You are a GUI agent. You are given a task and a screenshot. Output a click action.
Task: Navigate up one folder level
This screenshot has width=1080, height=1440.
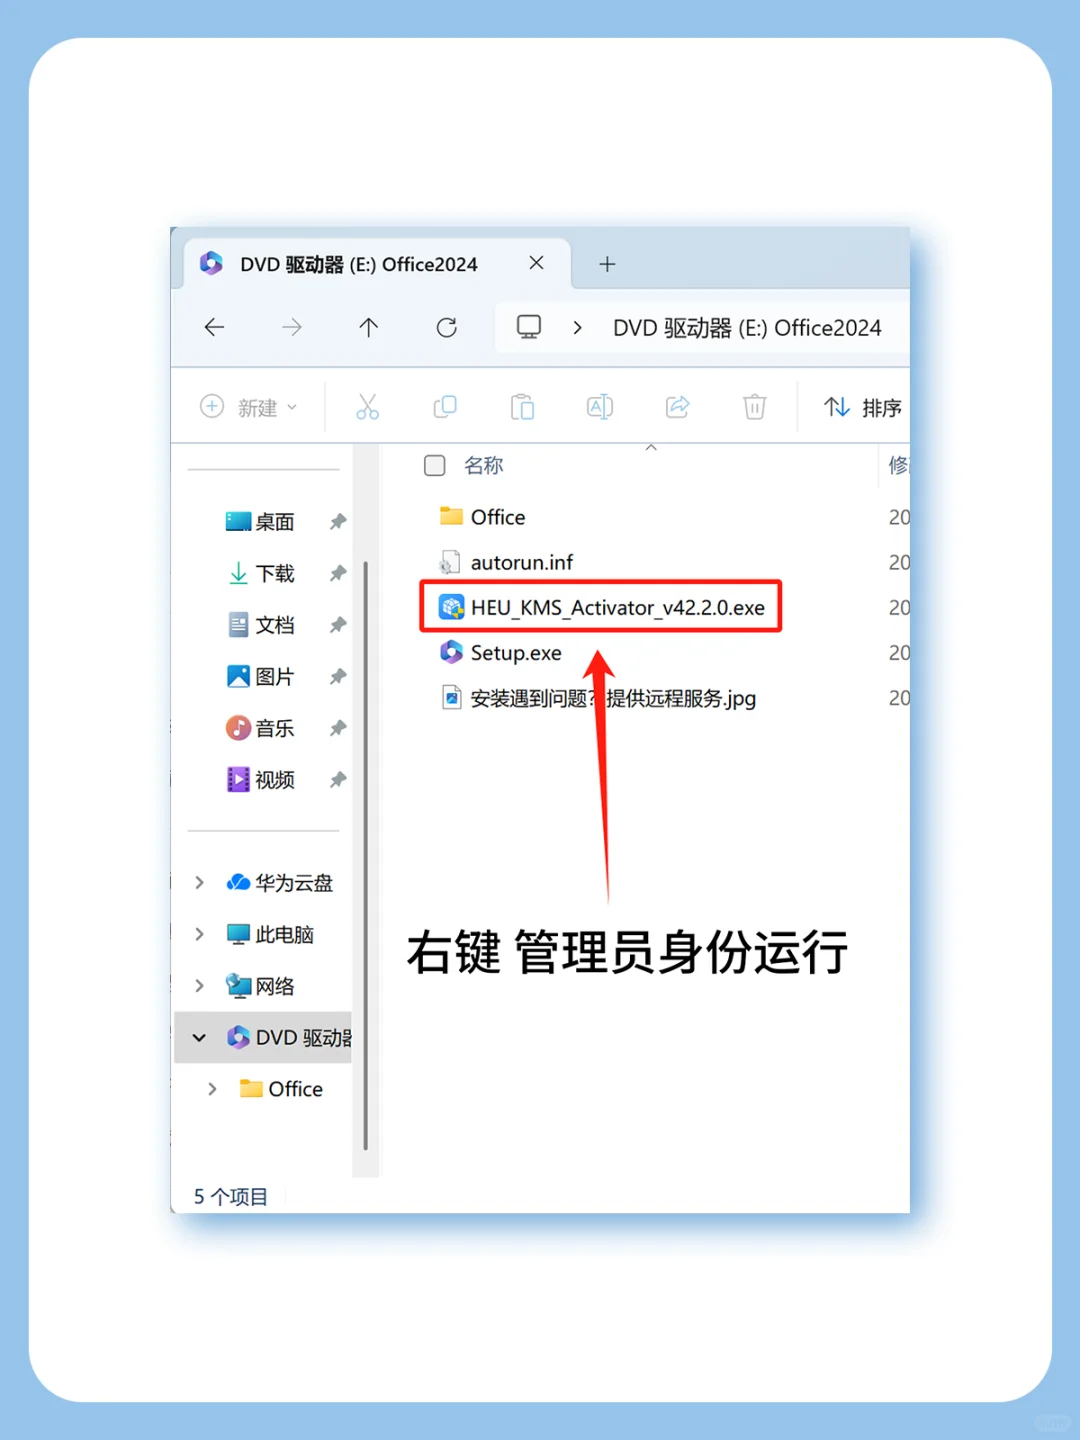[x=368, y=327]
